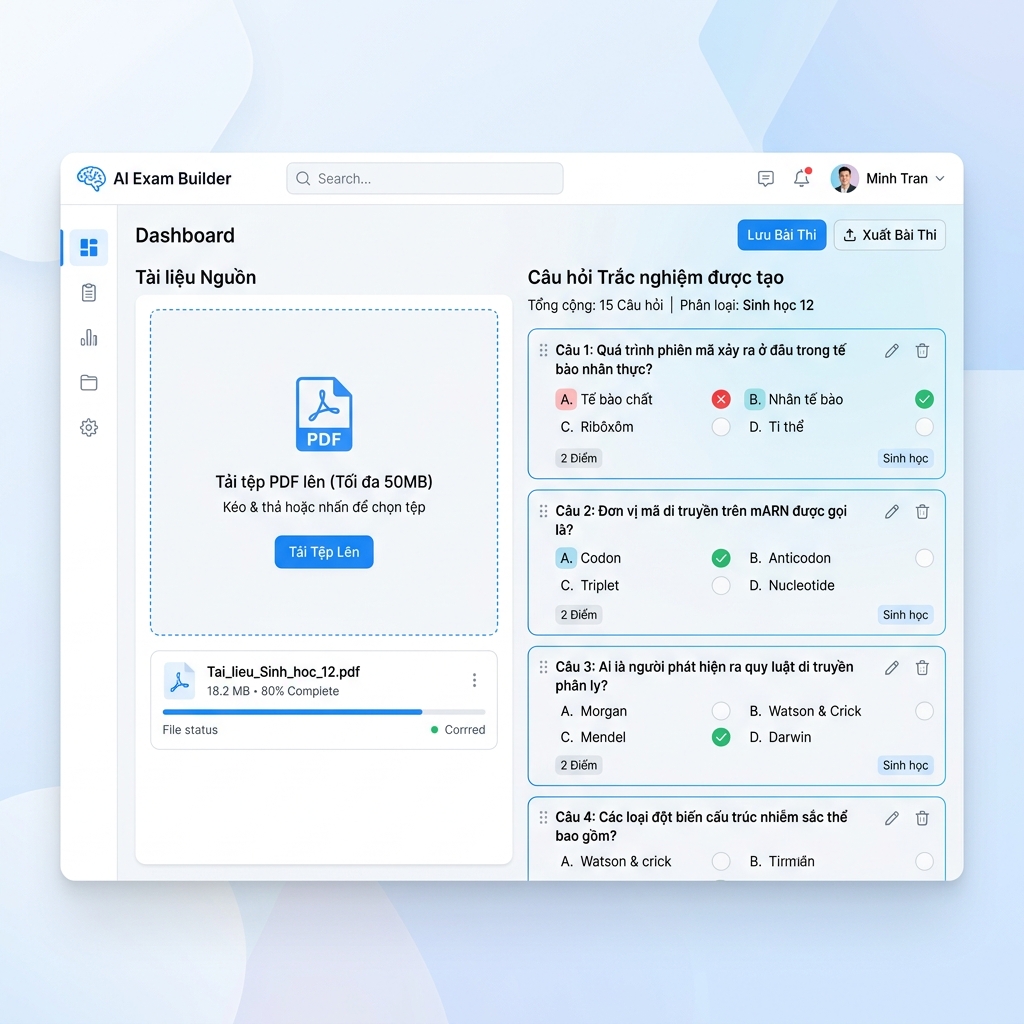Select the Dashboard grid icon in the sidebar
The width and height of the screenshot is (1024, 1024).
tap(89, 248)
